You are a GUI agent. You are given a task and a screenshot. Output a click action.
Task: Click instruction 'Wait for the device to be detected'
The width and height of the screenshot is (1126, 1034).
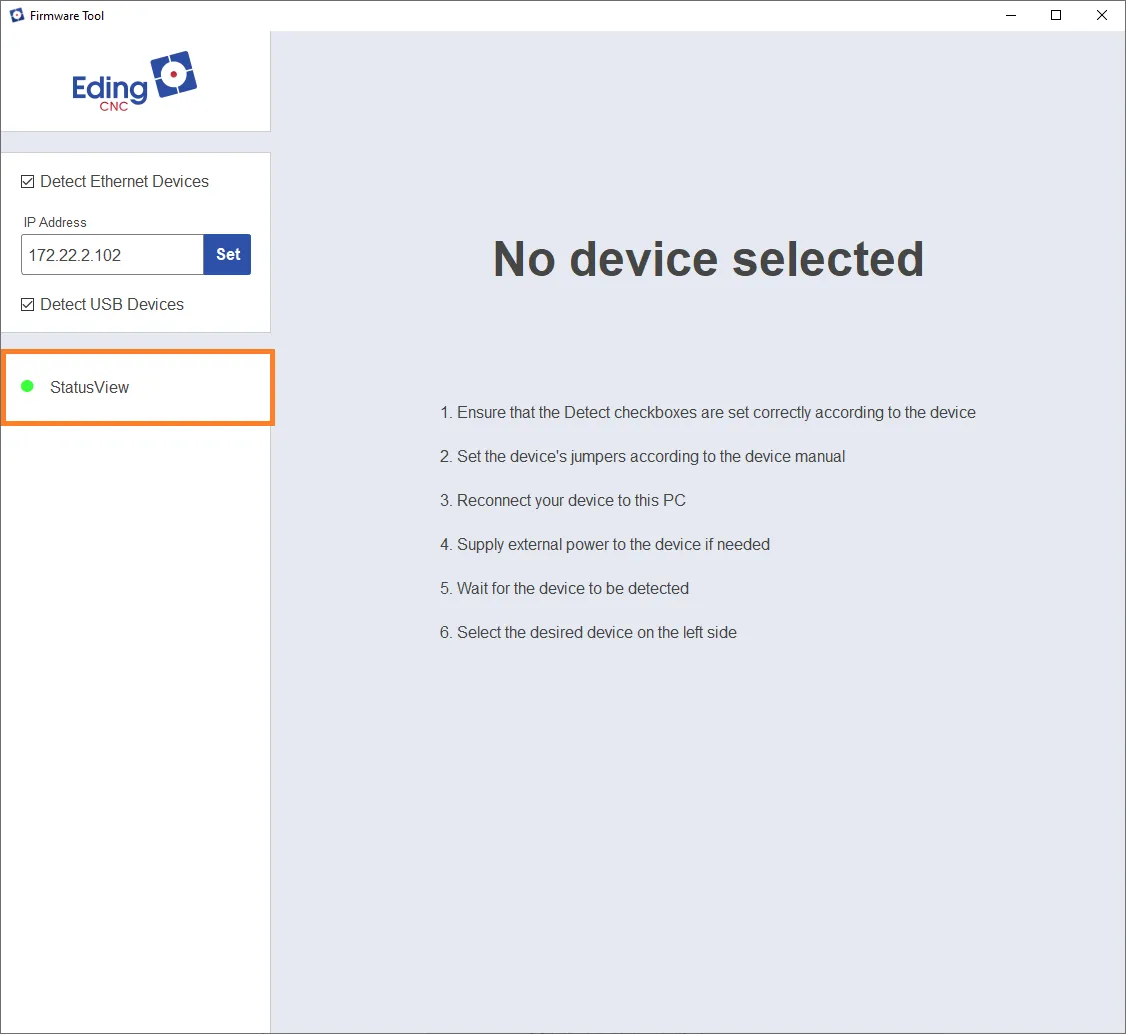pos(564,589)
